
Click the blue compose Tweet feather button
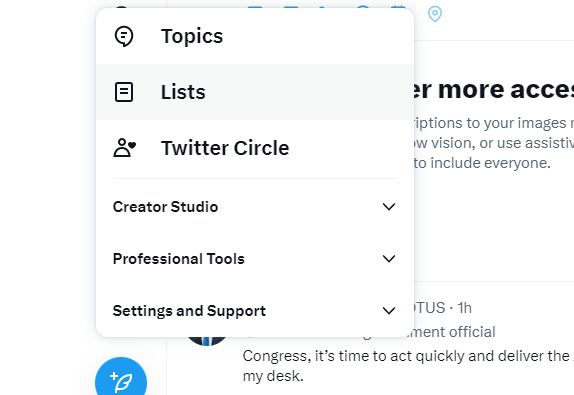click(121, 377)
